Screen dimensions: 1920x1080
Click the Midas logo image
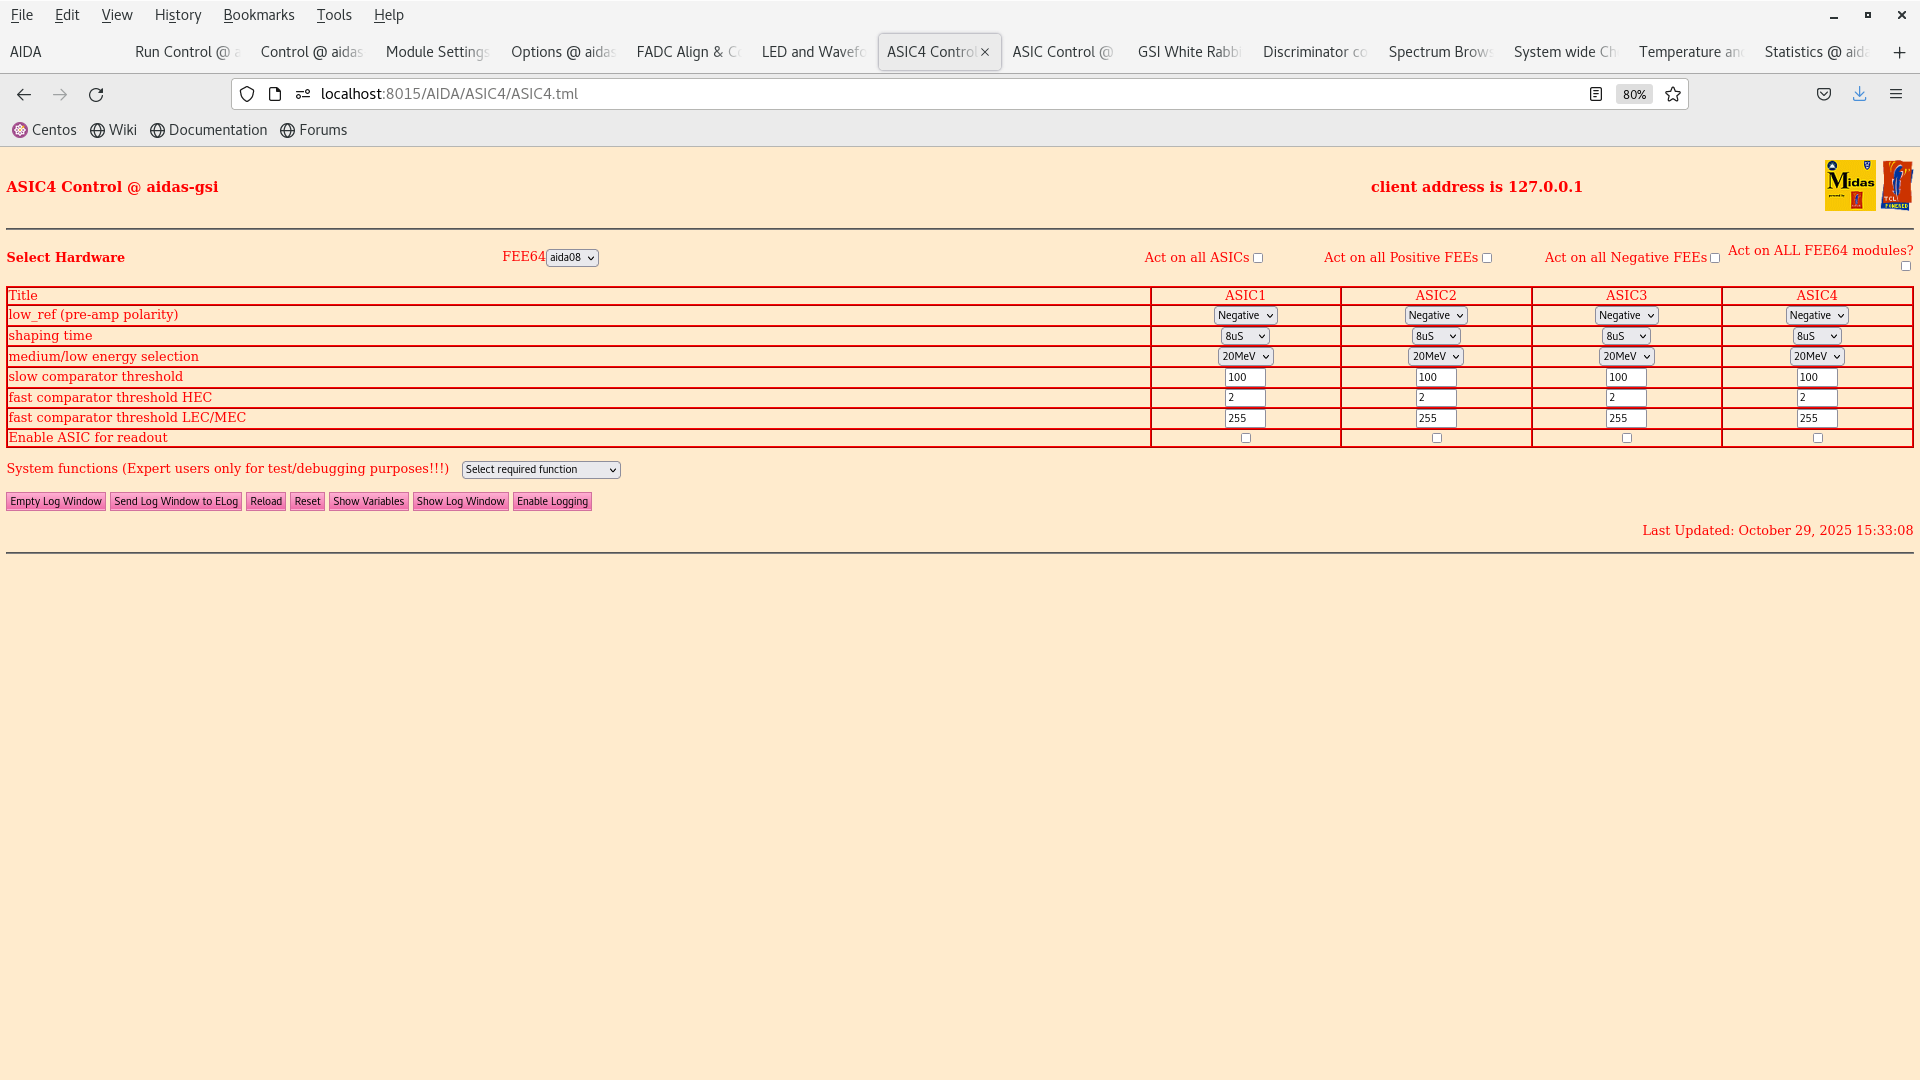point(1849,185)
